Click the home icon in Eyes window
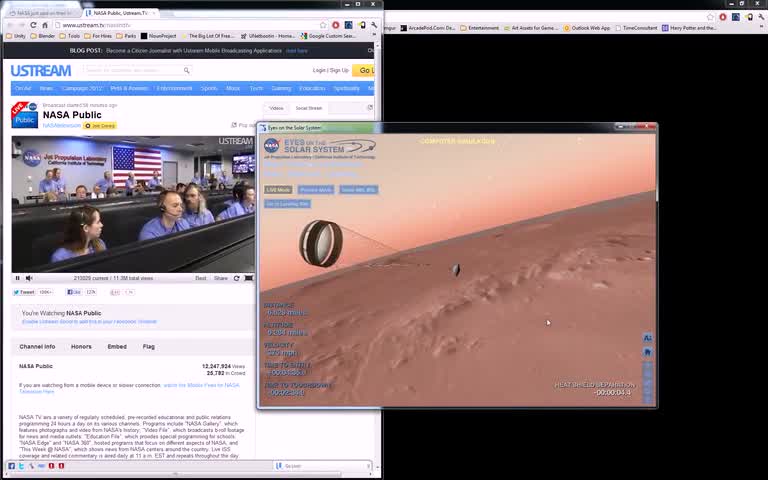Screen dimensions: 768x480 648,352
